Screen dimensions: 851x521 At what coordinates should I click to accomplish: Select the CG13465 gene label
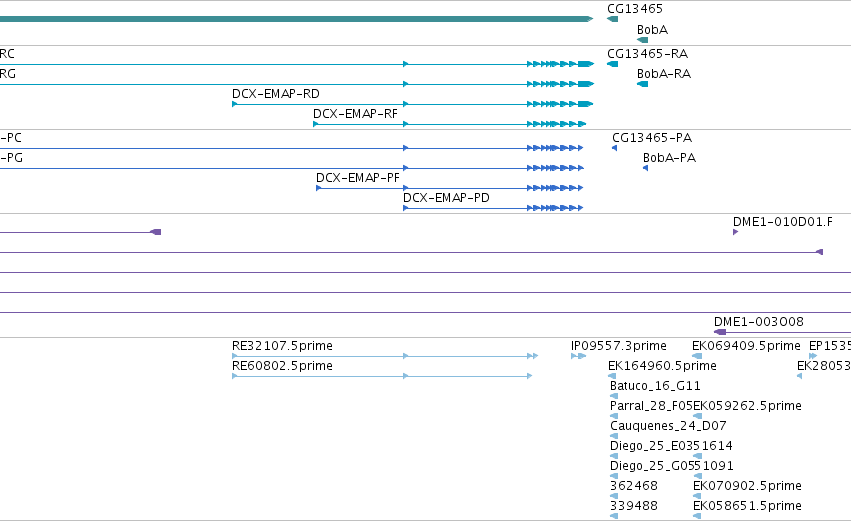coord(634,9)
